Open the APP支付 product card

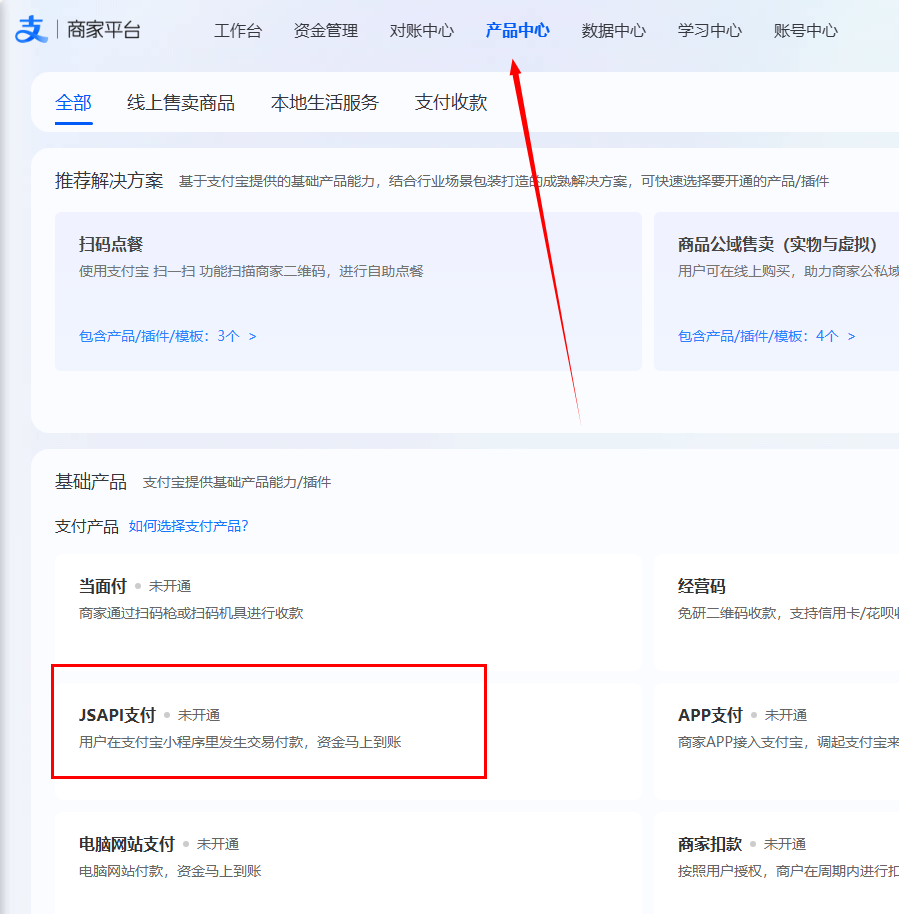pyautogui.click(x=776, y=741)
